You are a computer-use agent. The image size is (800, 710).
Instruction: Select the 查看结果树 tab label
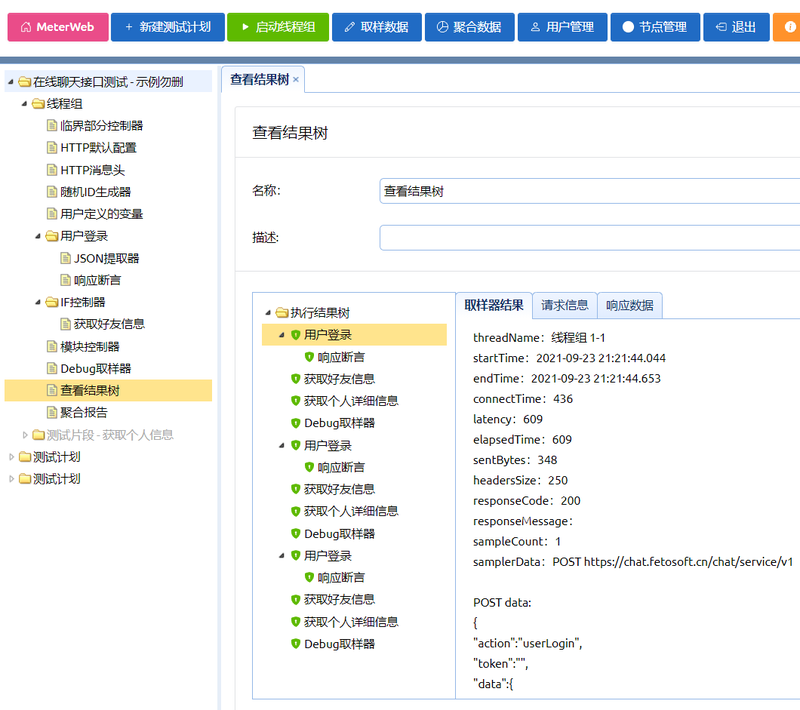tap(259, 80)
